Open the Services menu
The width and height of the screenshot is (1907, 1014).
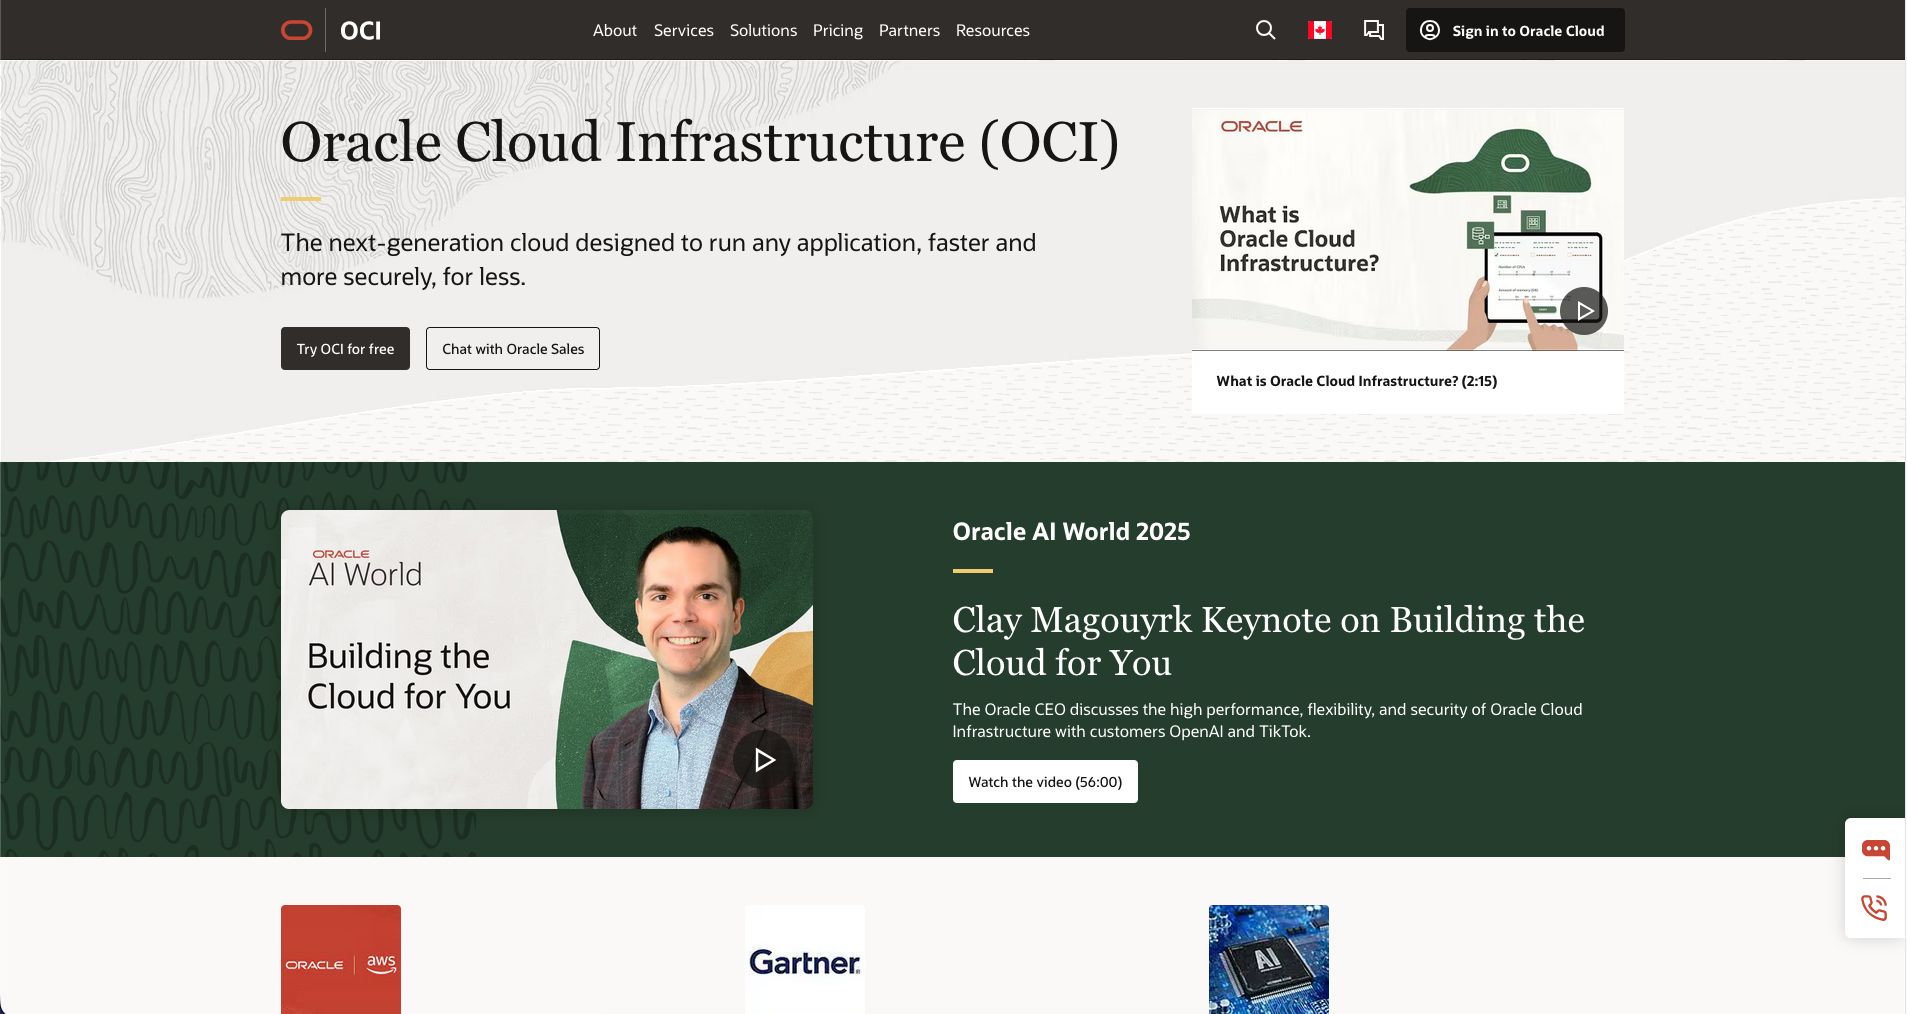click(x=683, y=30)
